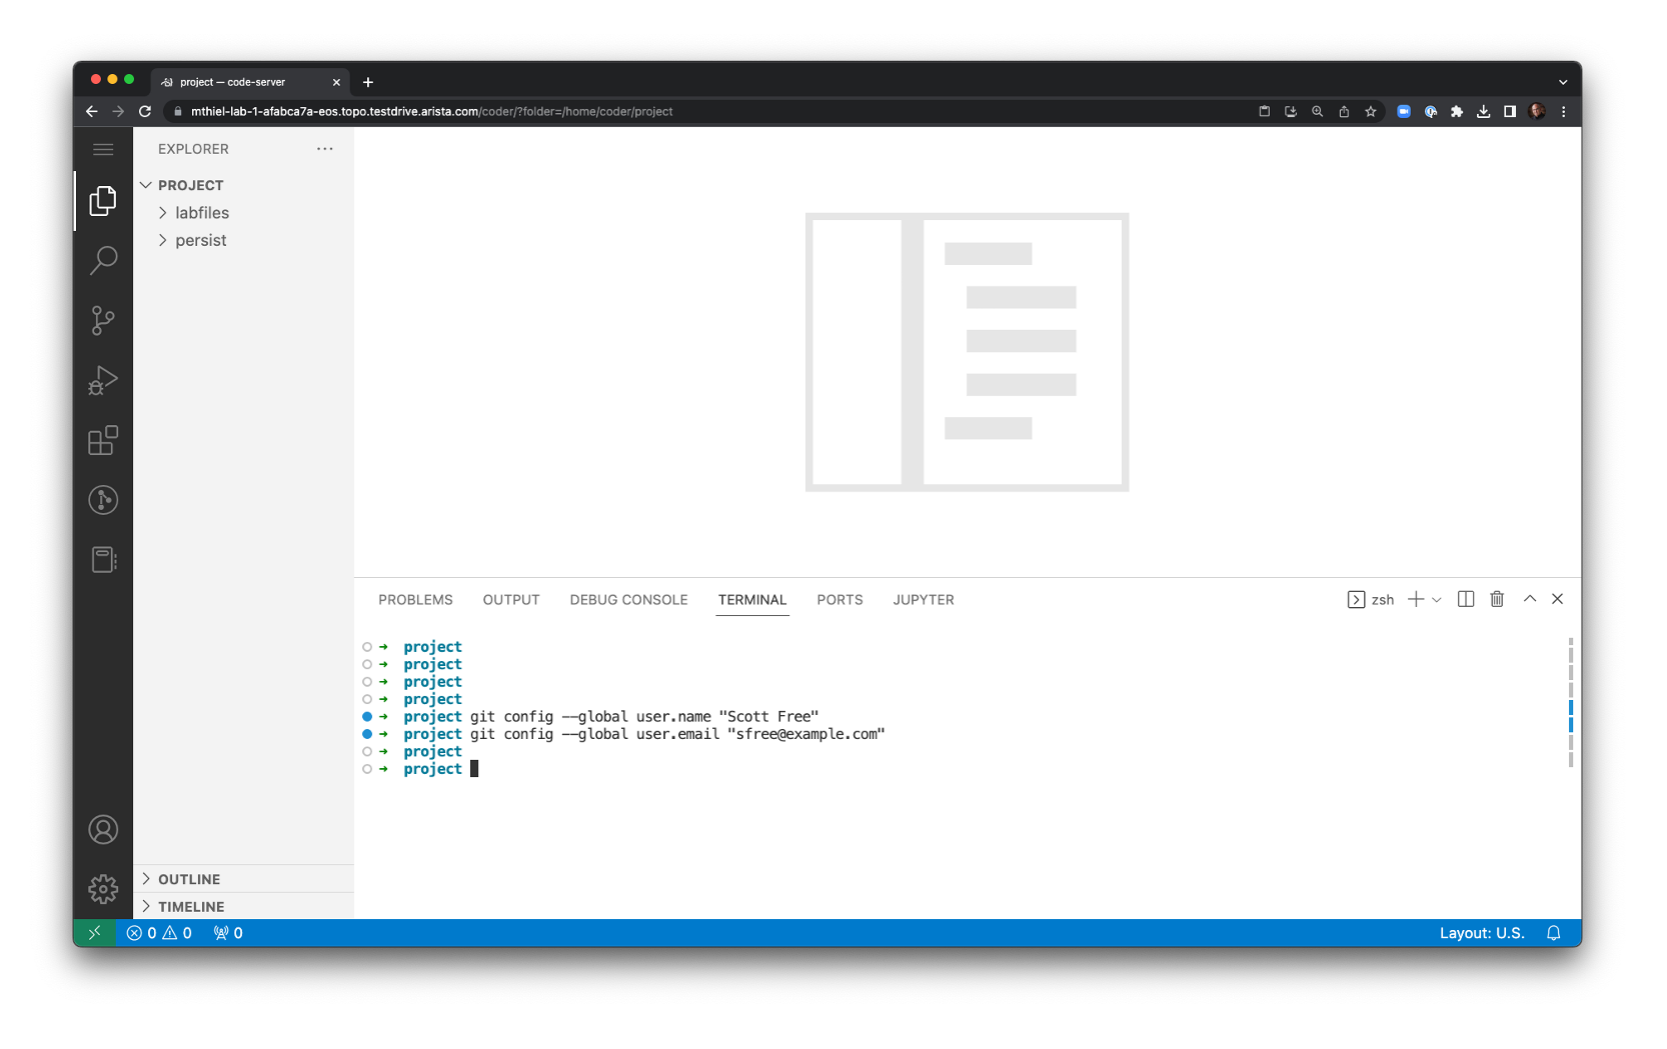Expand the persist folder
This screenshot has width=1667, height=1049.
(200, 240)
